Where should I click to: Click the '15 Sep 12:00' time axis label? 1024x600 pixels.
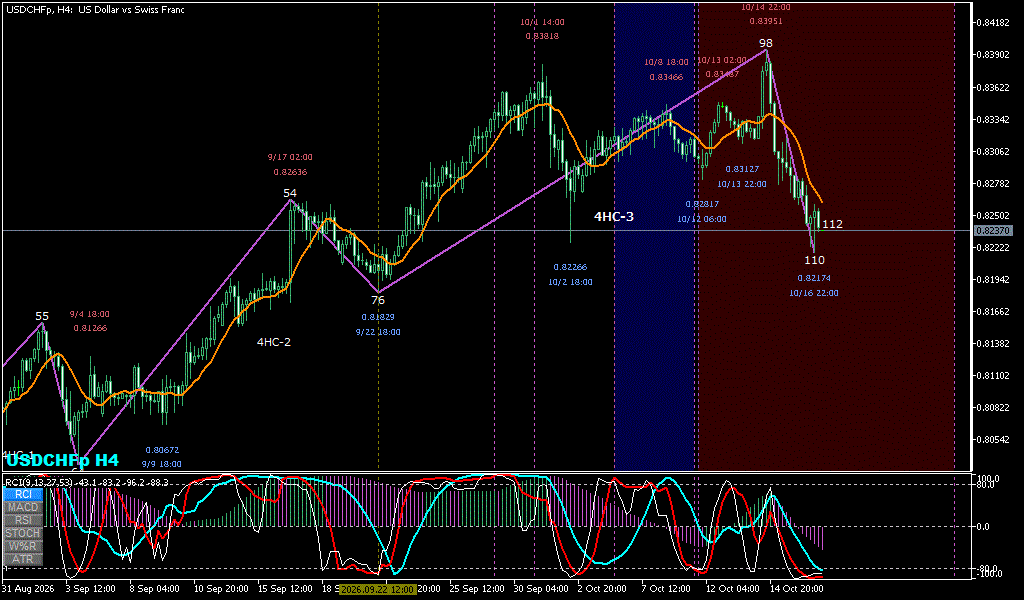[285, 588]
